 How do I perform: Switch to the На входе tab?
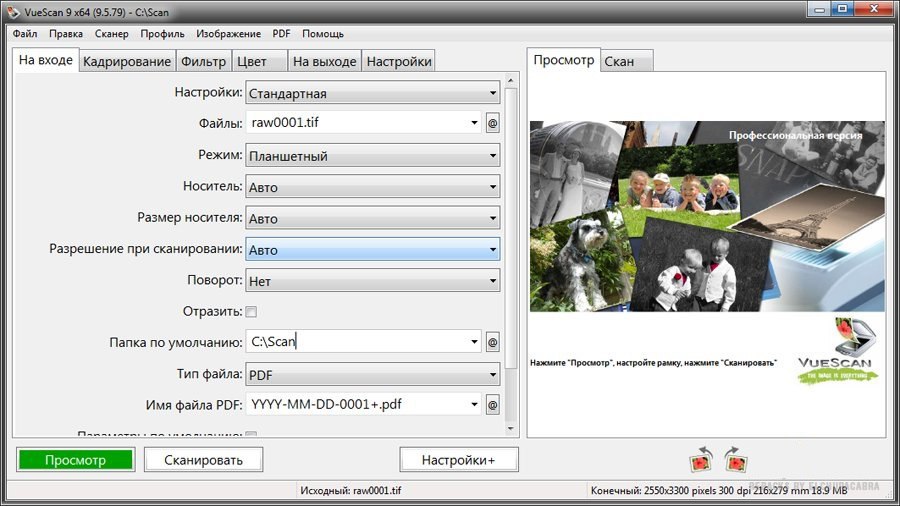[45, 60]
